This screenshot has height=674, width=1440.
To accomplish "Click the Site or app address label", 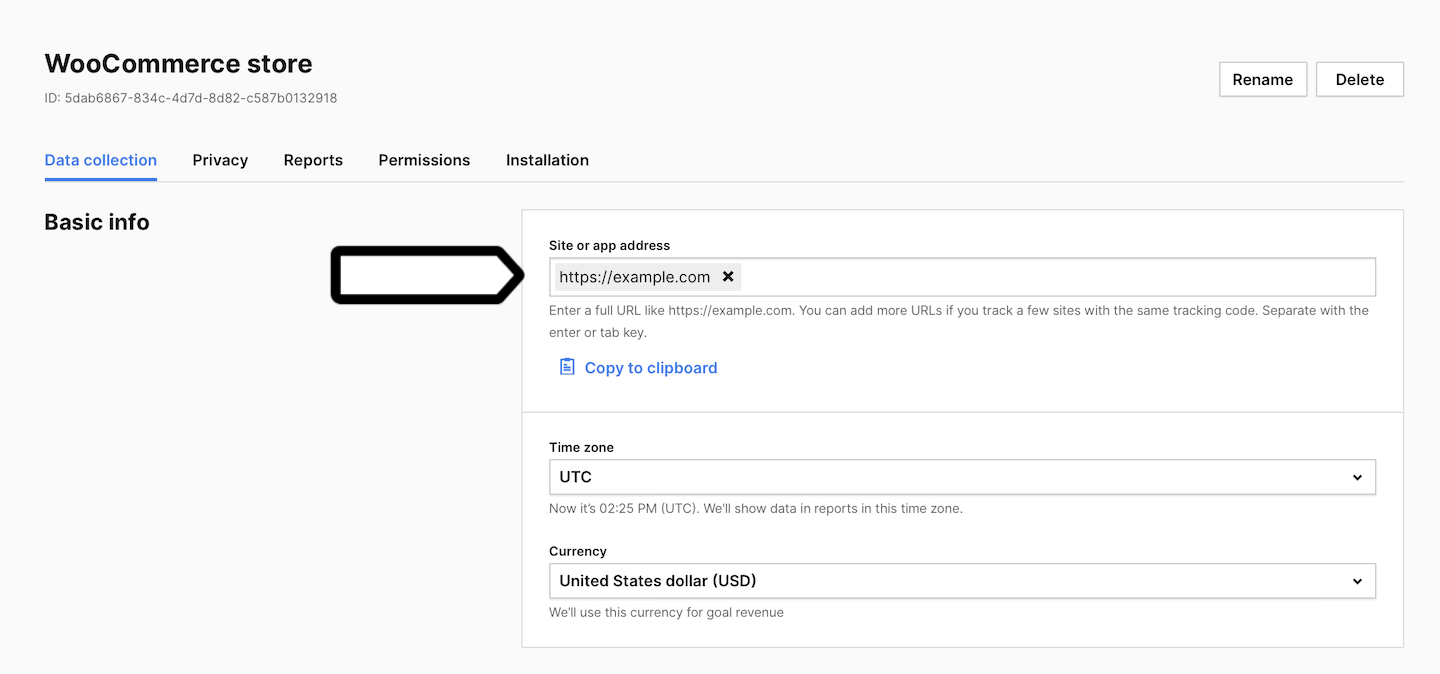I will coord(609,245).
